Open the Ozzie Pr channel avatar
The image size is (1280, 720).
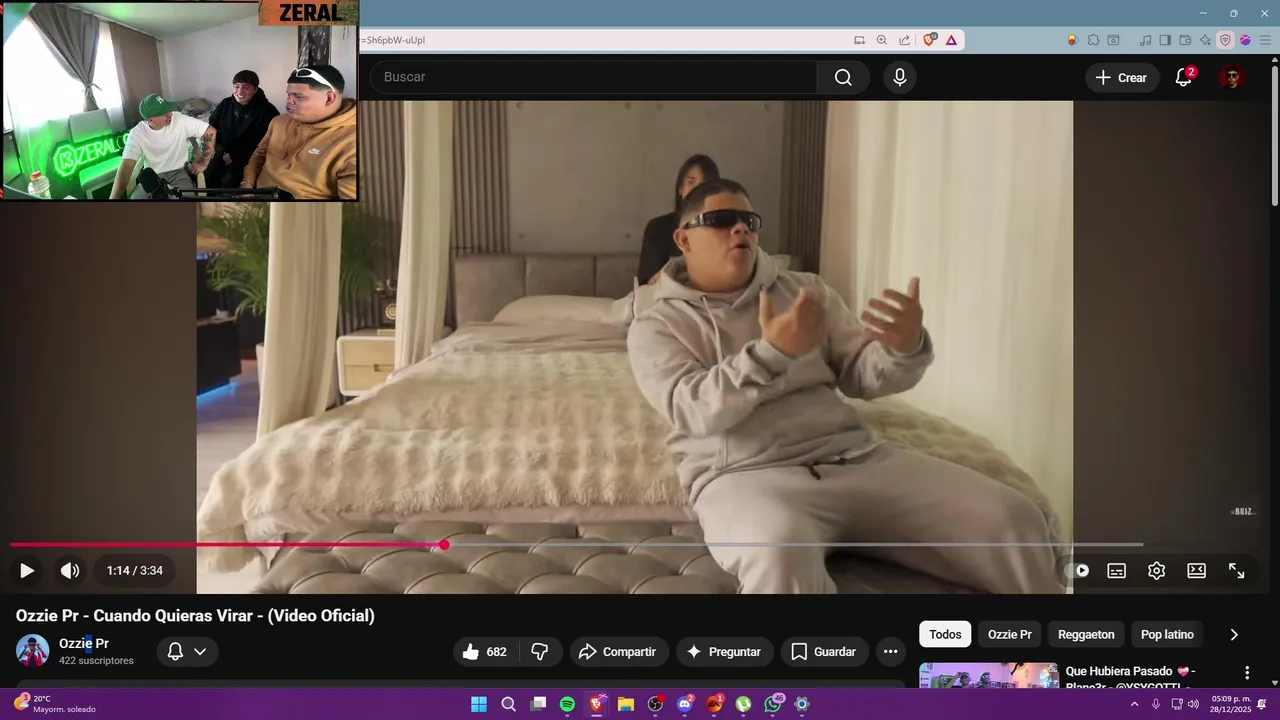pyautogui.click(x=32, y=651)
